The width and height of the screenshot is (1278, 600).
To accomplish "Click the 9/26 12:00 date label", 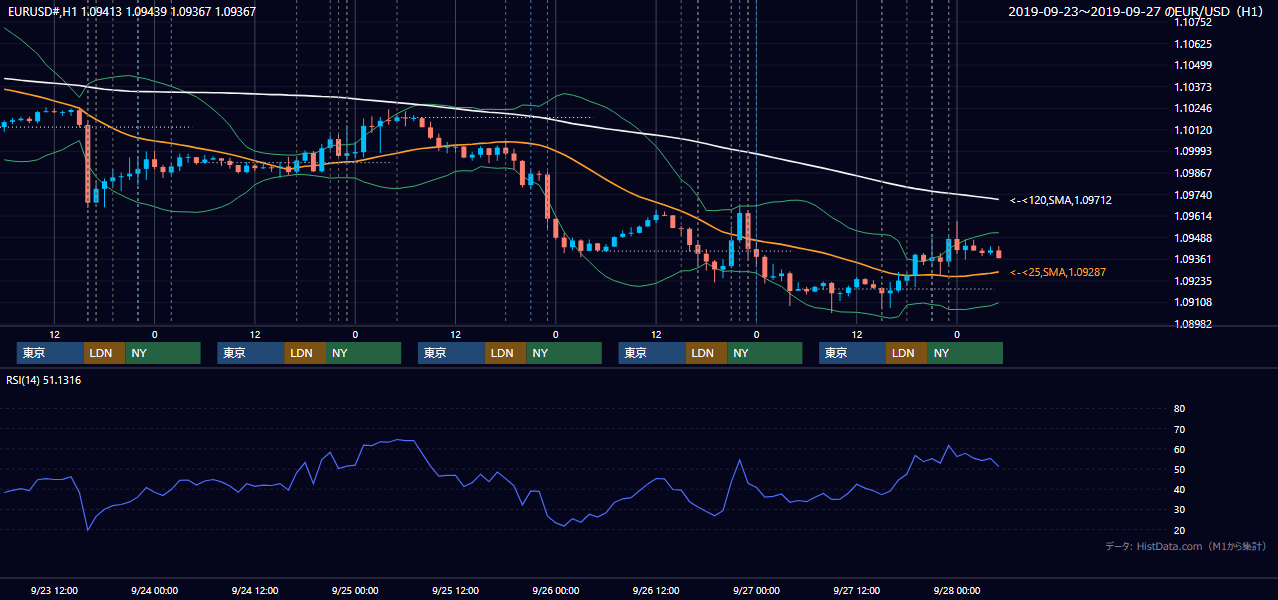I will [x=656, y=591].
